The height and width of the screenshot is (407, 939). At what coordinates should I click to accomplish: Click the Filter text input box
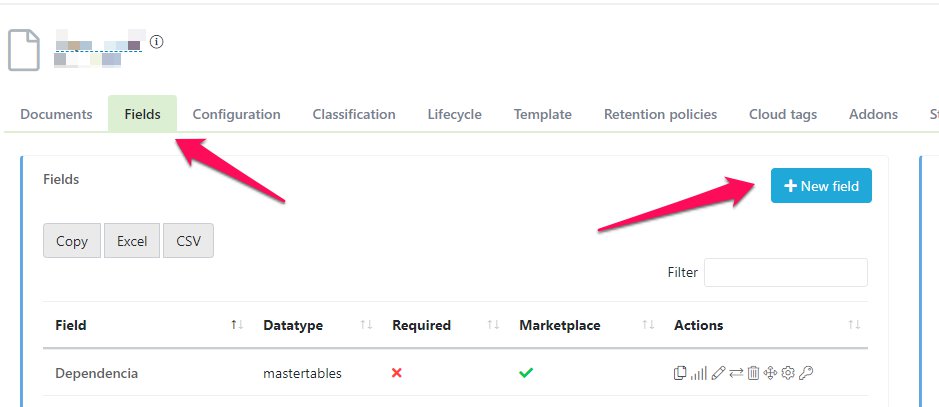tap(786, 272)
